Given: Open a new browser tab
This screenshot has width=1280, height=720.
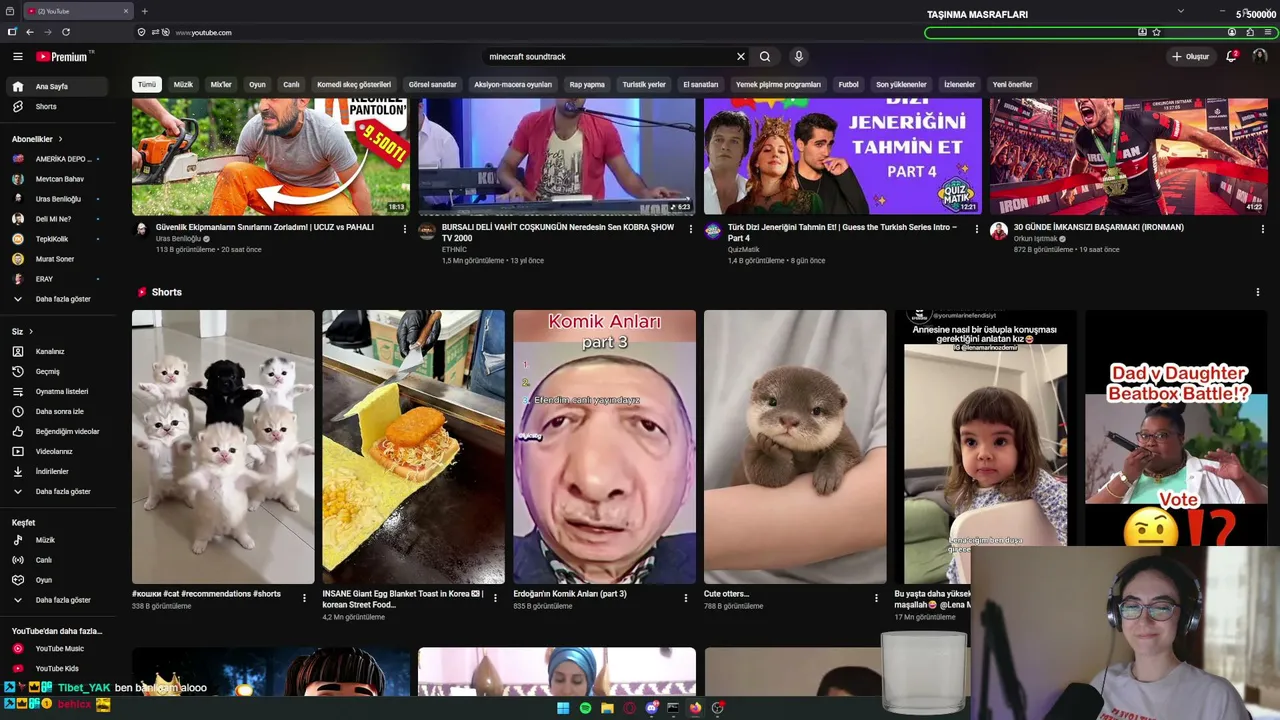Looking at the screenshot, I should [x=145, y=11].
